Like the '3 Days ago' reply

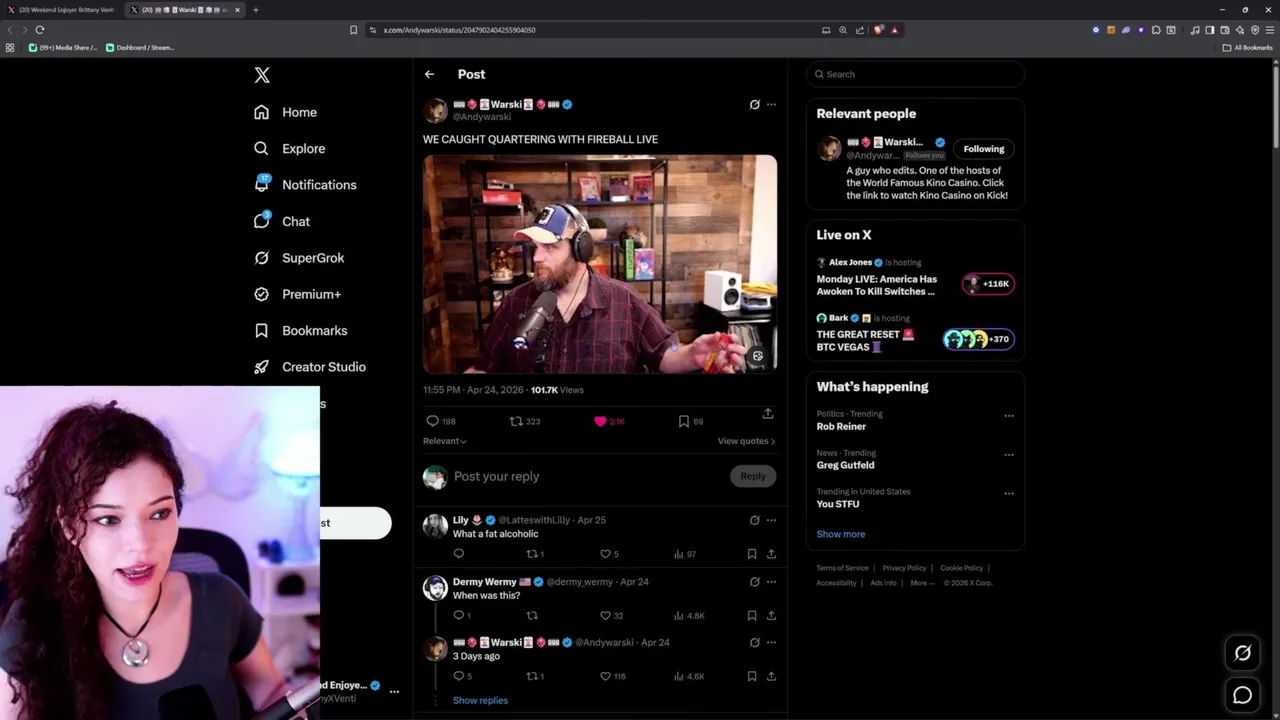[605, 676]
